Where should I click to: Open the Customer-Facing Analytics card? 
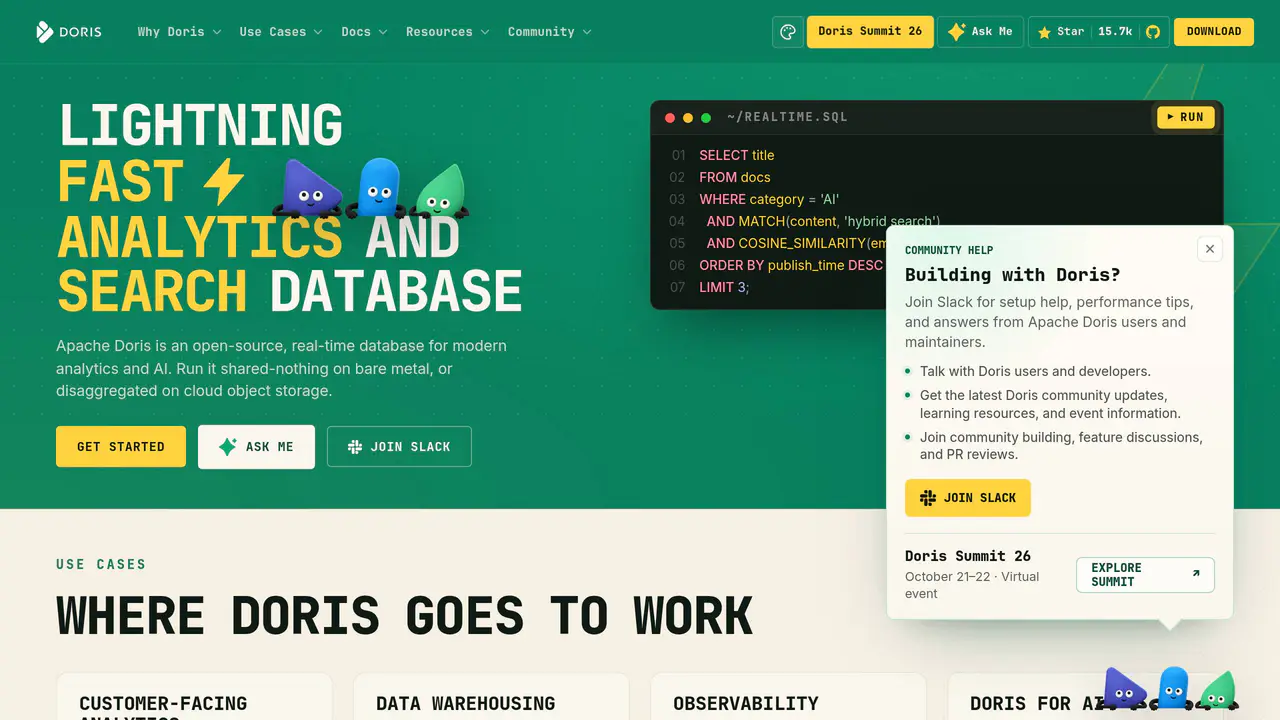tap(194, 697)
